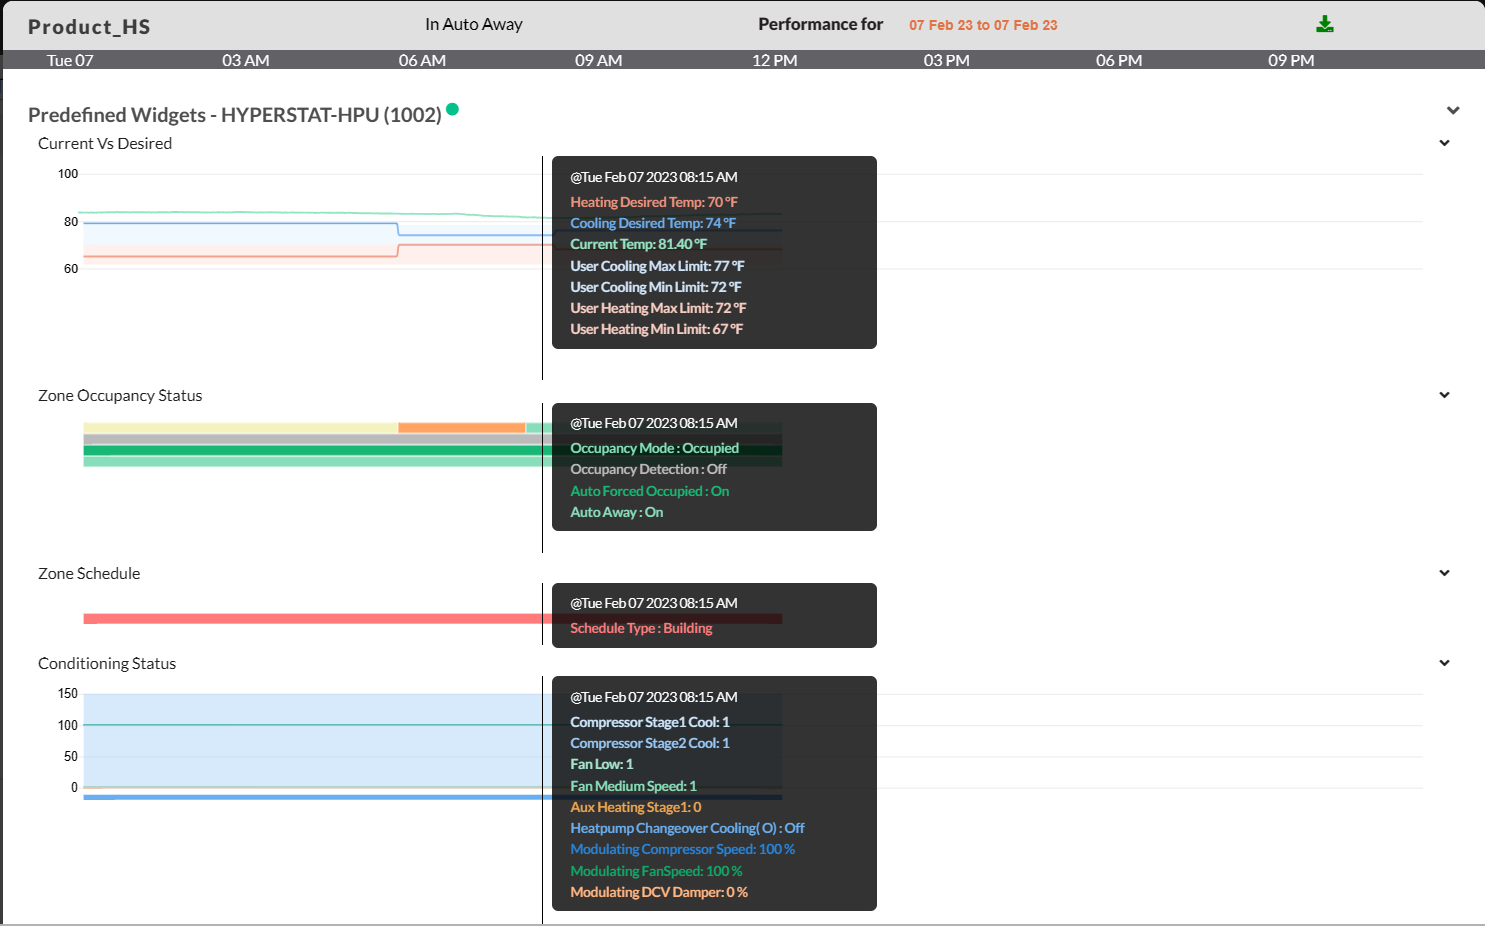This screenshot has height=926, width=1485.
Task: Click the Occupancy Mode : Occupied tooltip line
Action: [655, 448]
